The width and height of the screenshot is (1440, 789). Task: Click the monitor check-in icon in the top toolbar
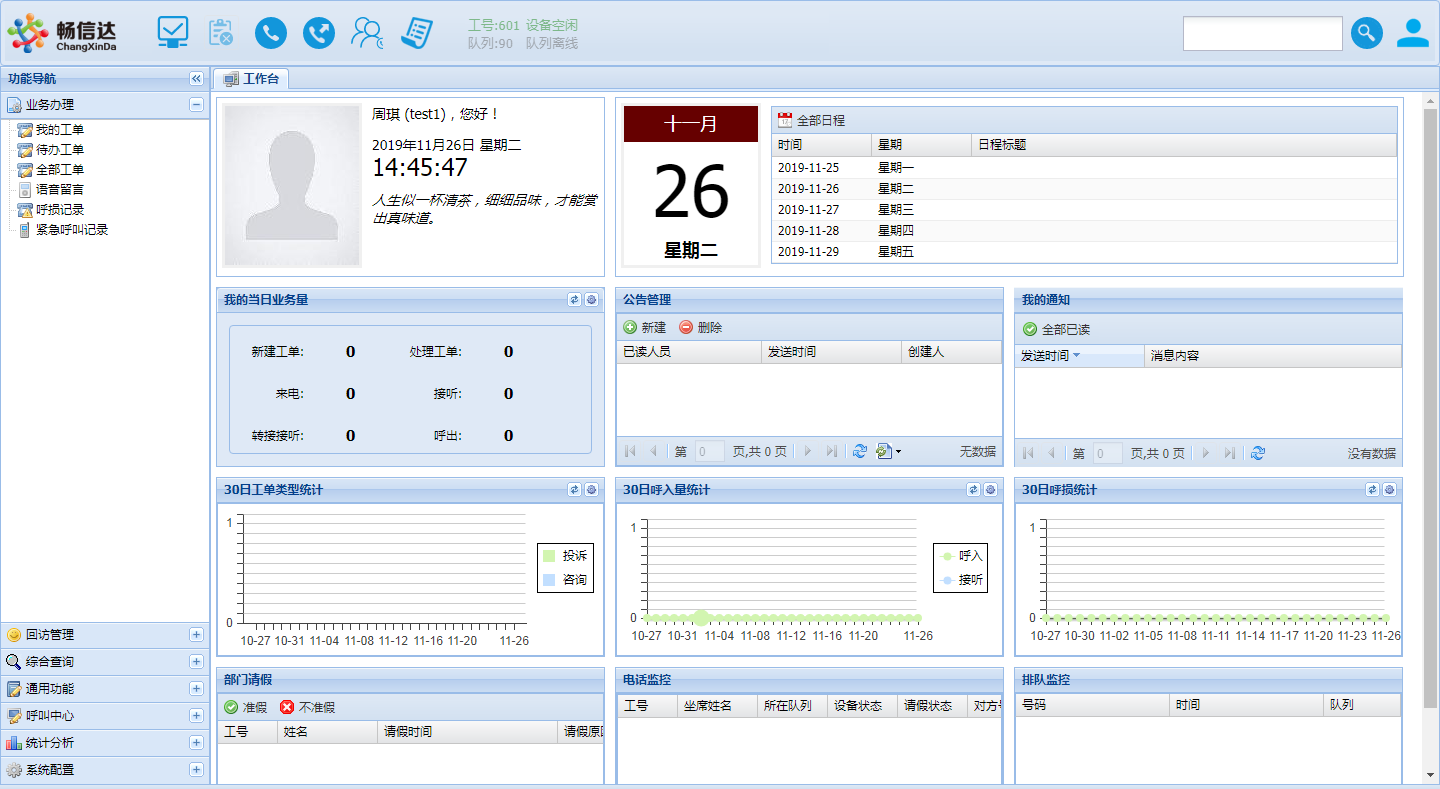tap(173, 32)
